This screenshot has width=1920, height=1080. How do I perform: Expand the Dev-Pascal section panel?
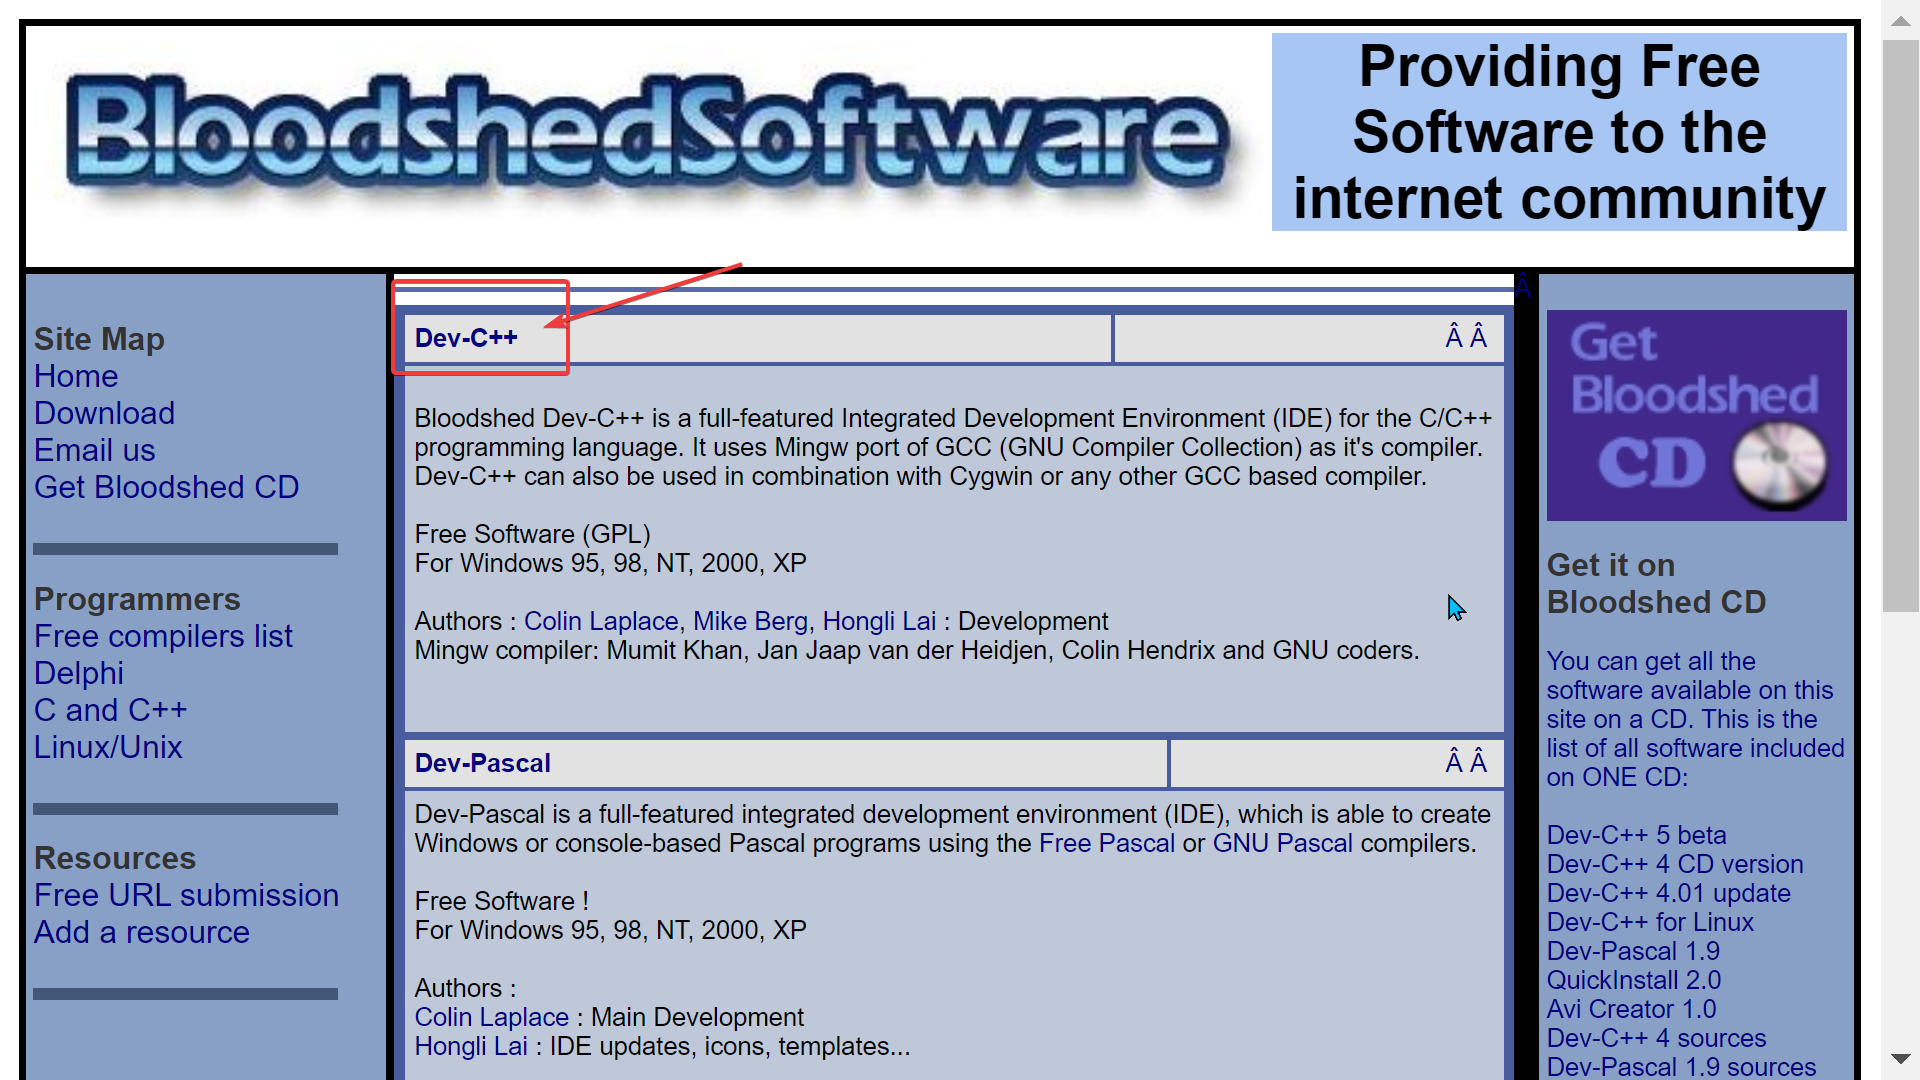(483, 764)
